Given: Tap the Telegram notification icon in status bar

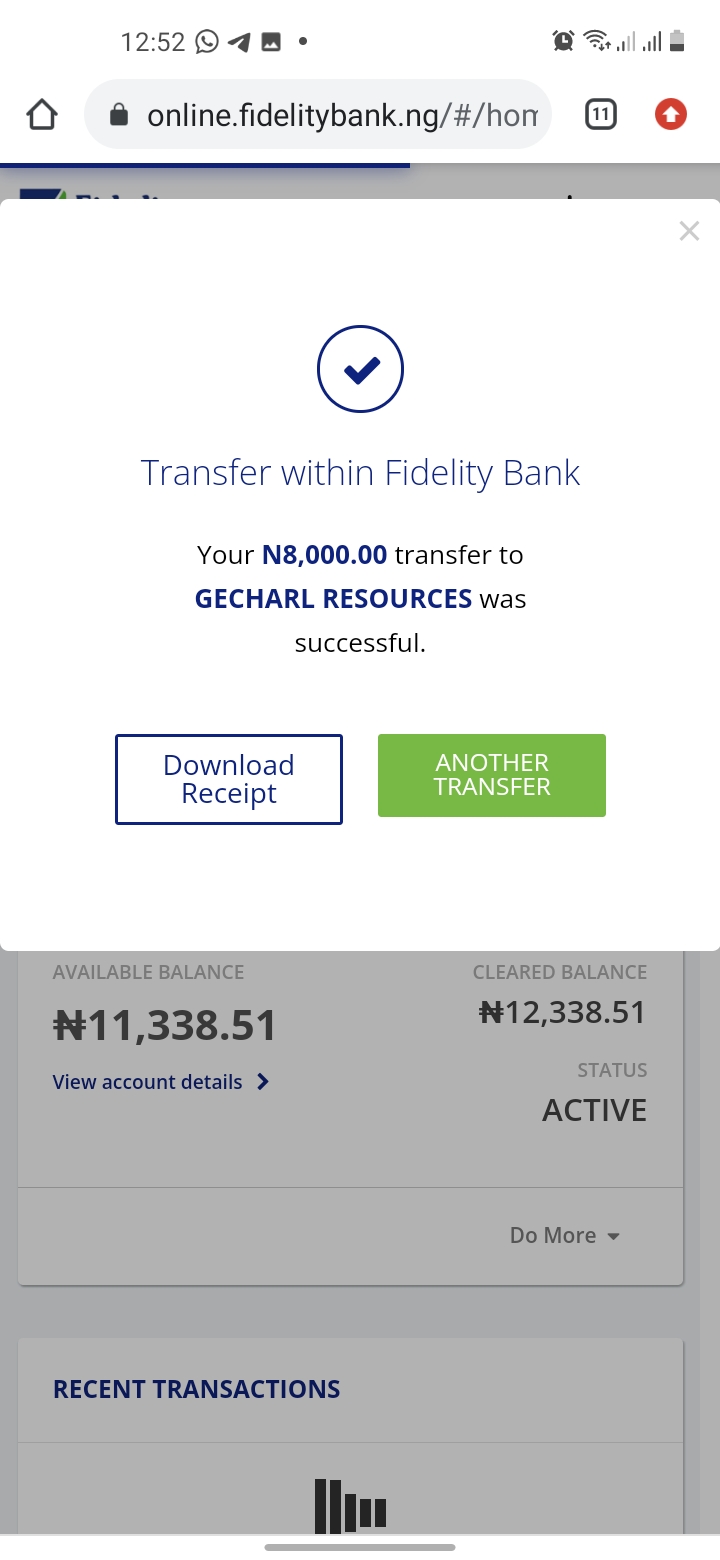Looking at the screenshot, I should click(x=239, y=41).
